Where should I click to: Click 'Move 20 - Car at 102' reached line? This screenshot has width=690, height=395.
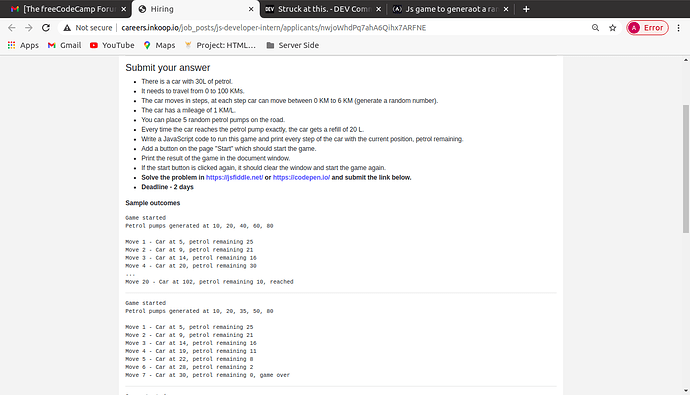click(x=209, y=282)
